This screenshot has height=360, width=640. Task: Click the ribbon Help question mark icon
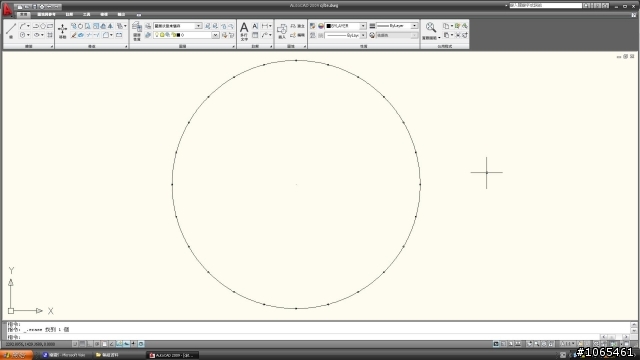(x=634, y=15)
